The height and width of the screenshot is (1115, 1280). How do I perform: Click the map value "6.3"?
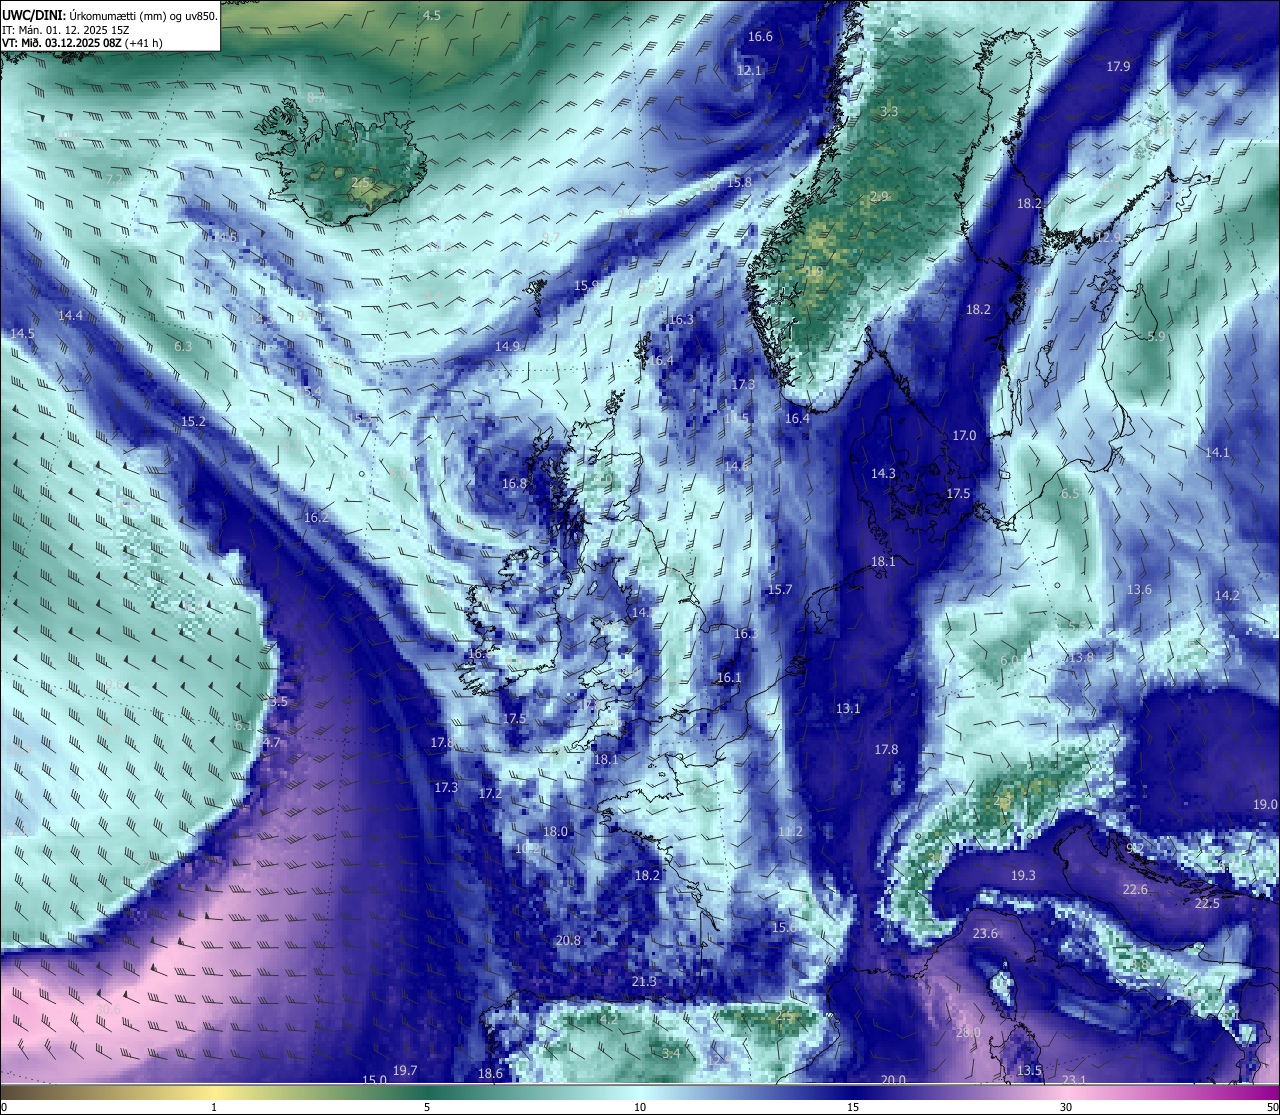[x=183, y=347]
